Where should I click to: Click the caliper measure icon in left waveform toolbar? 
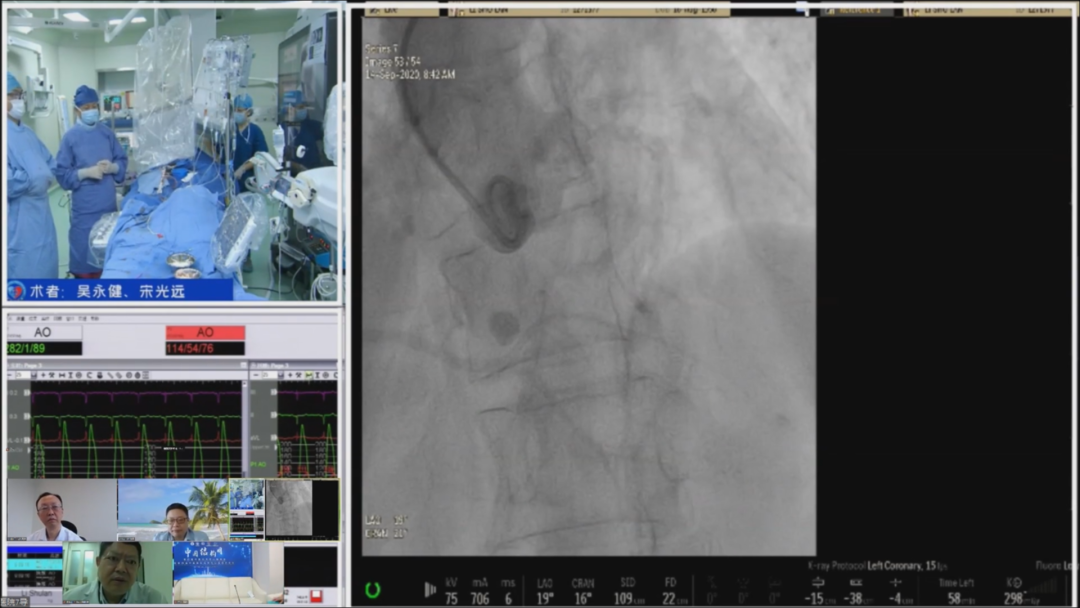pyautogui.click(x=62, y=375)
